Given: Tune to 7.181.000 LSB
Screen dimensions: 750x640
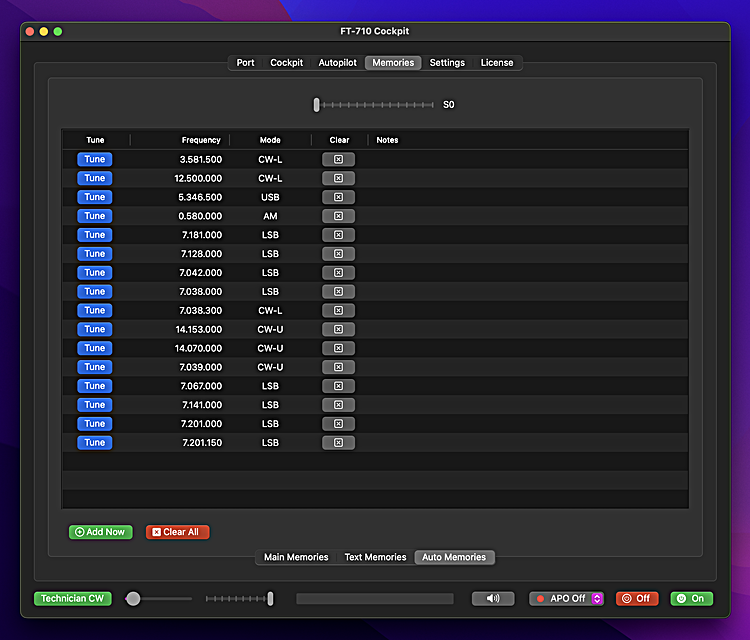Looking at the screenshot, I should pyautogui.click(x=95, y=235).
